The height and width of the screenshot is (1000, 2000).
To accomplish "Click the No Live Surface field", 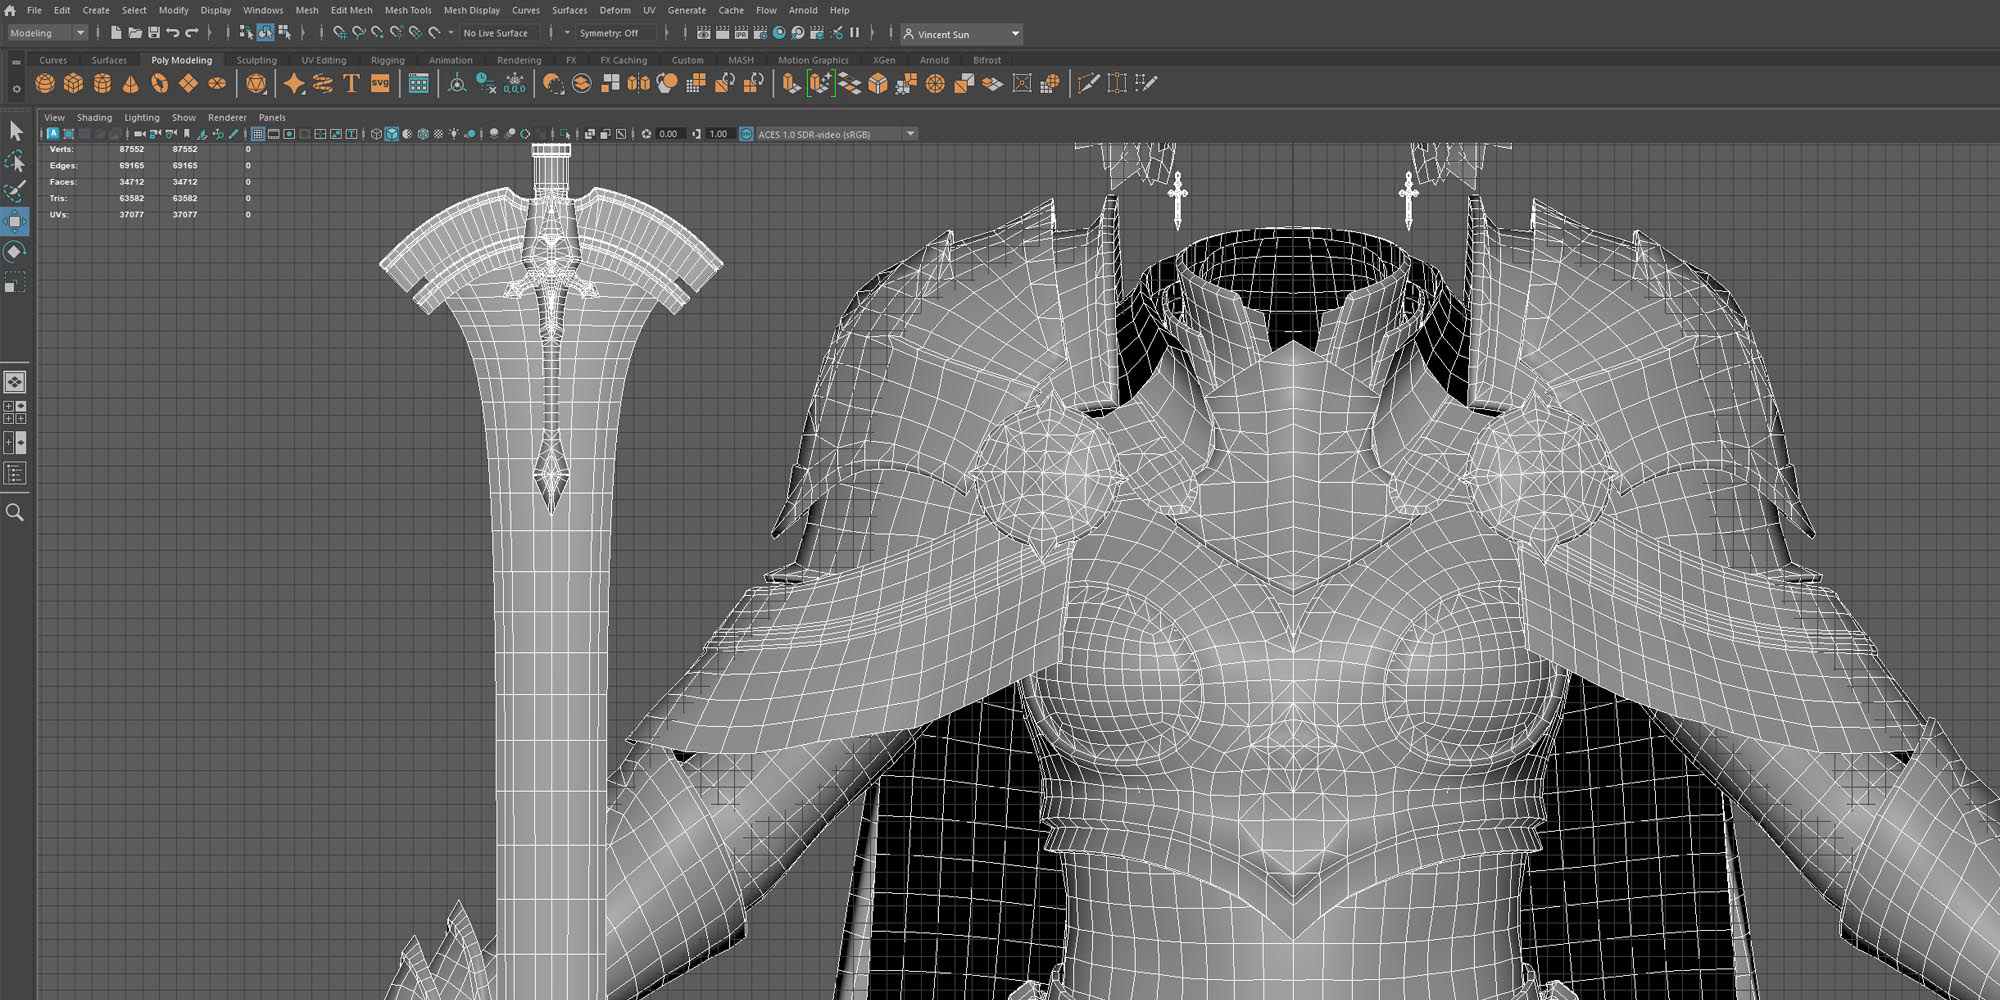I will (x=496, y=33).
